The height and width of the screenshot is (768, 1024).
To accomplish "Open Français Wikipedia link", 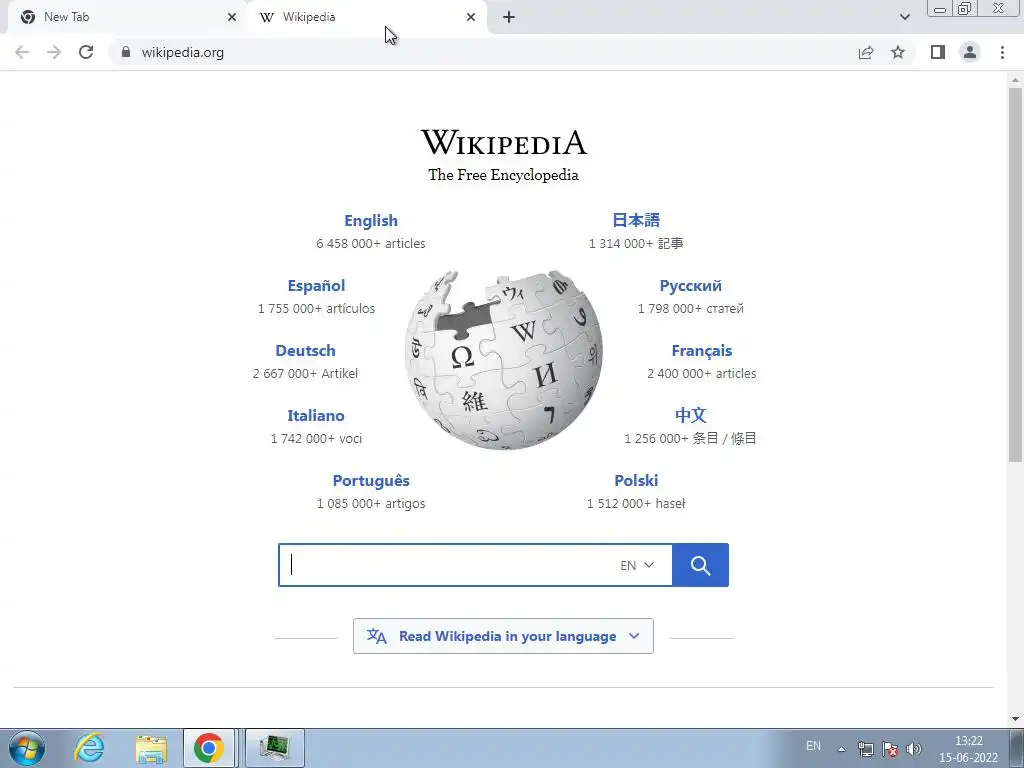I will (x=701, y=351).
